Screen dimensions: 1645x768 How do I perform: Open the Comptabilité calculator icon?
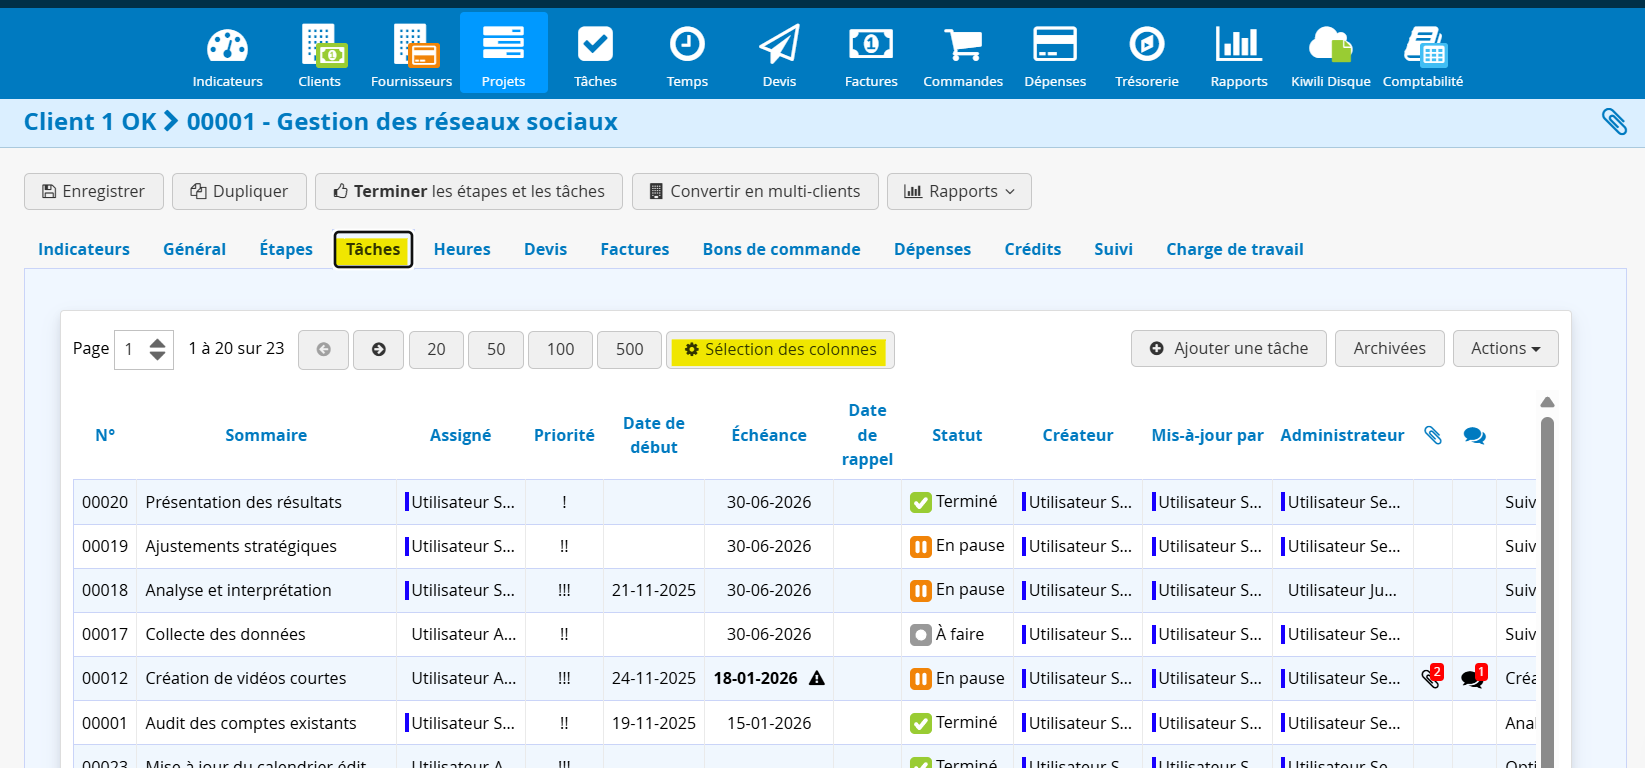click(x=1424, y=45)
